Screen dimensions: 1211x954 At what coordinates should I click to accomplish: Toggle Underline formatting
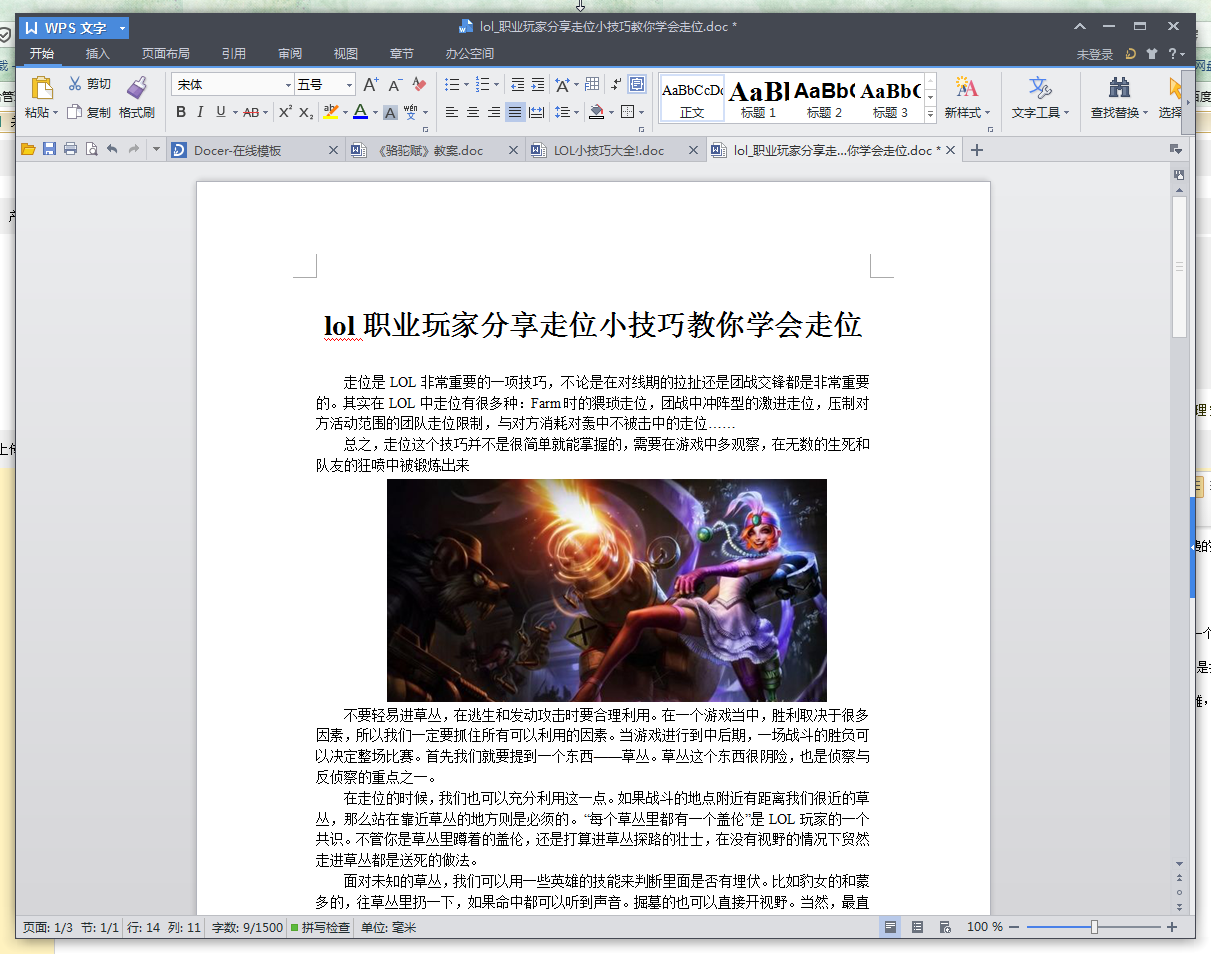pos(220,112)
